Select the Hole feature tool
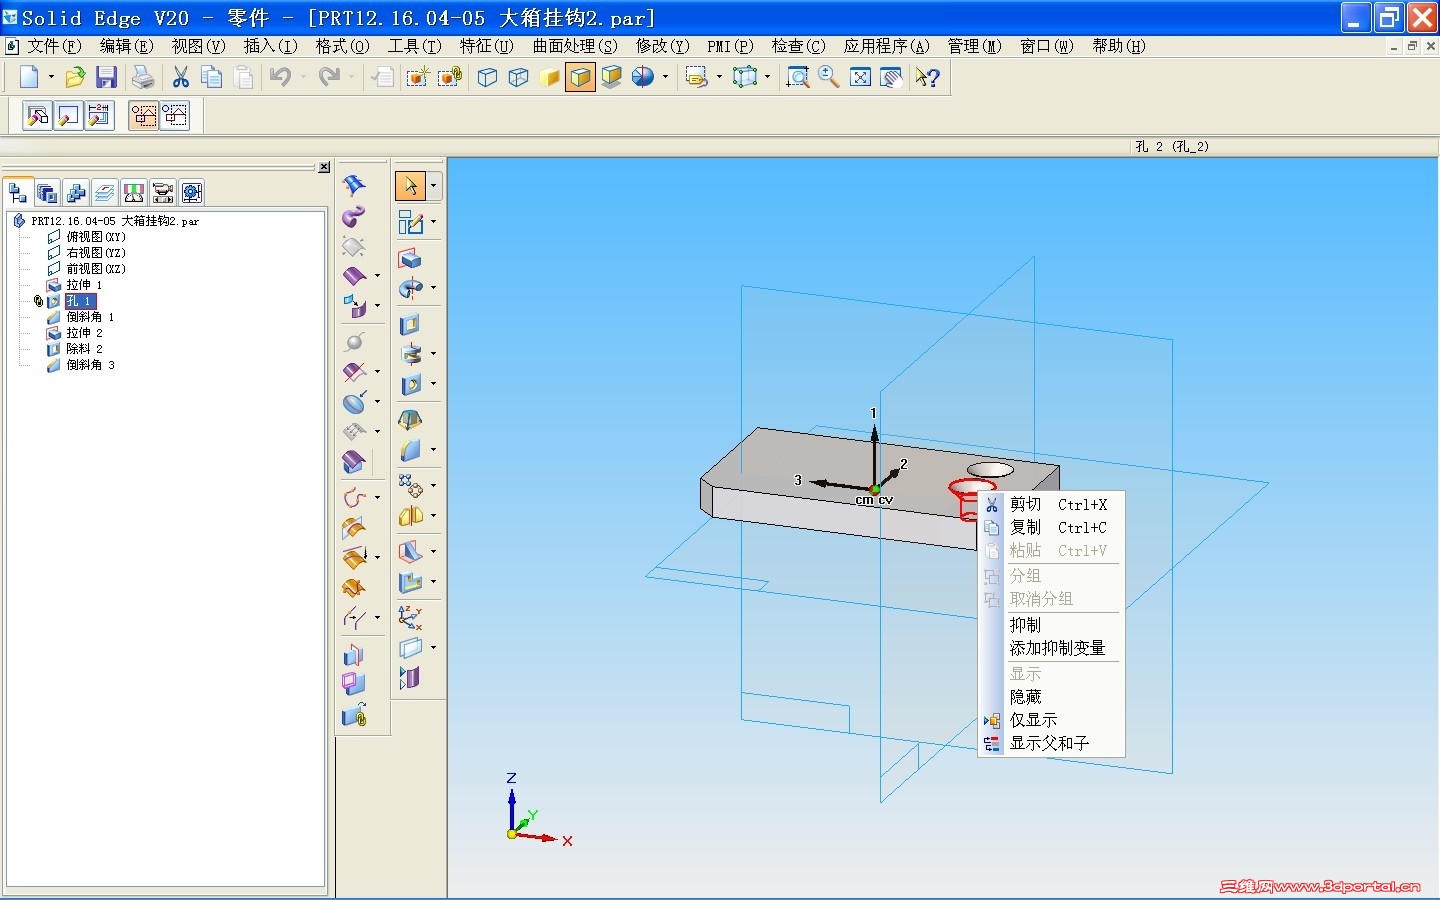This screenshot has height=900, width=1440. click(410, 384)
